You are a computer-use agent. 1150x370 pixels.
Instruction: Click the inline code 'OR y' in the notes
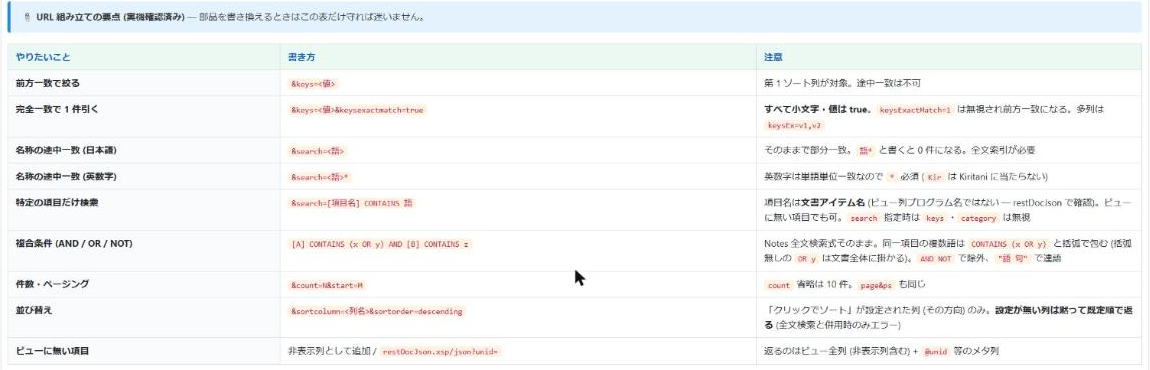807,258
